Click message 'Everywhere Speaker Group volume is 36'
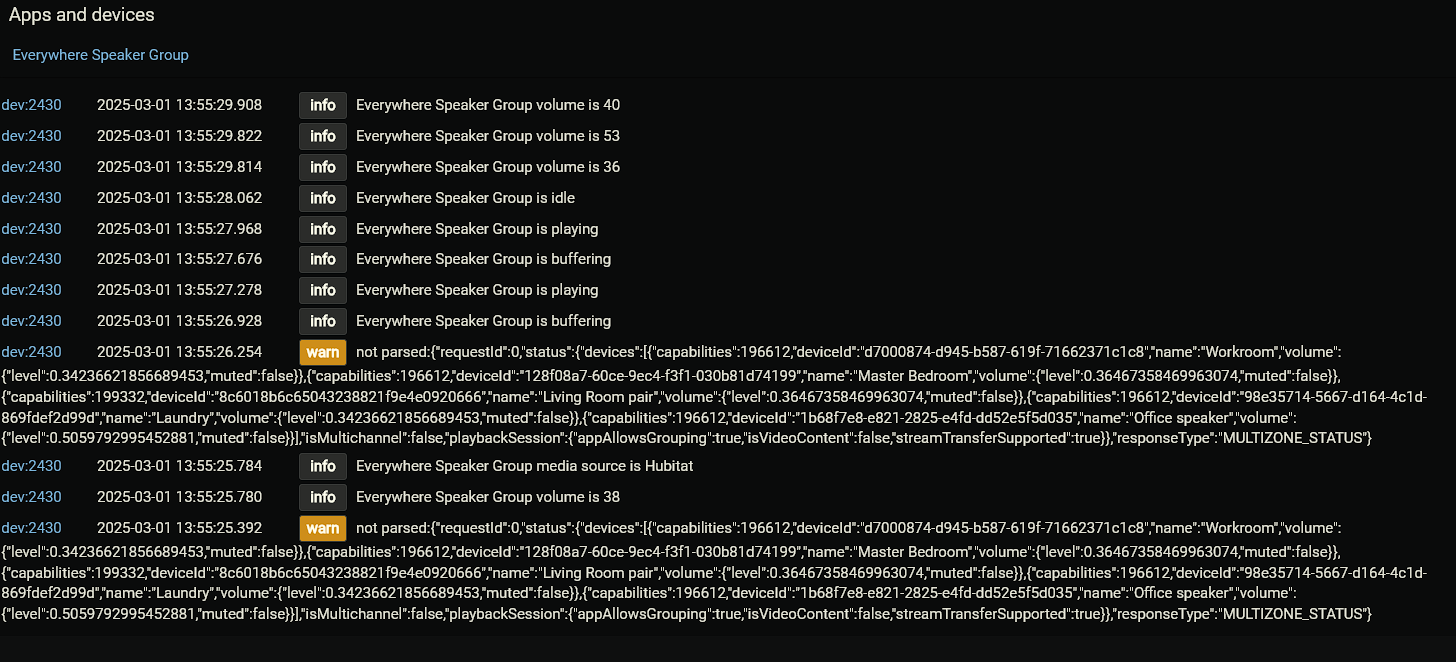Viewport: 1456px width, 662px height. 488,167
